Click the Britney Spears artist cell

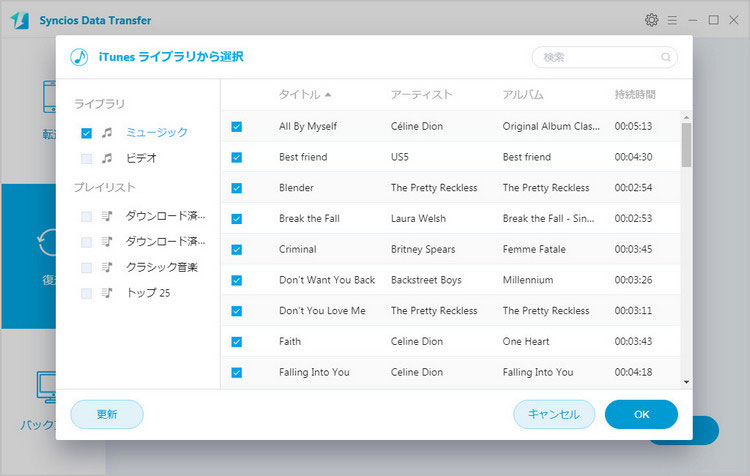(x=423, y=249)
